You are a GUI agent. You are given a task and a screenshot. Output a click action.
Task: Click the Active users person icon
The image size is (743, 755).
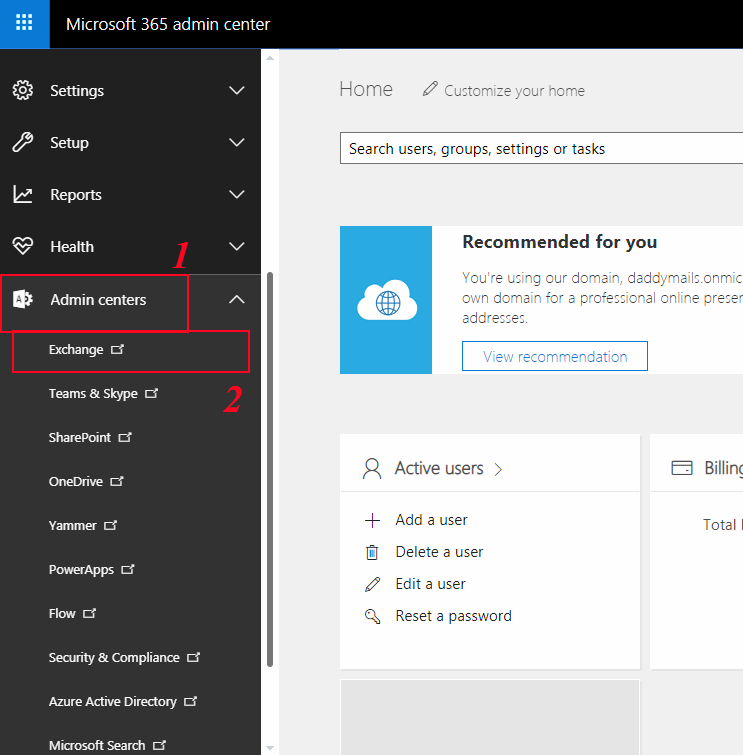point(372,469)
